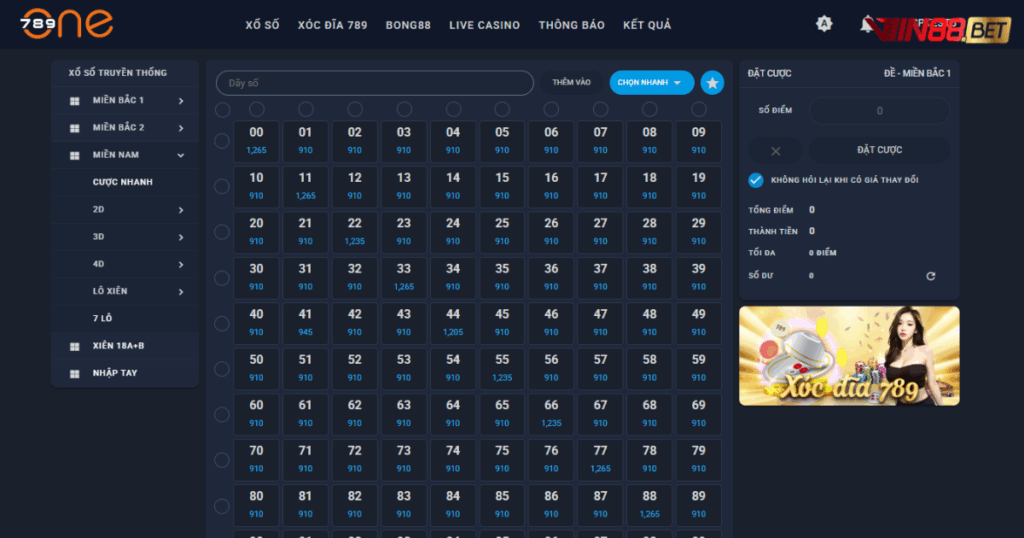Click the X clear bet button
Image resolution: width=1024 pixels, height=538 pixels.
coord(775,150)
